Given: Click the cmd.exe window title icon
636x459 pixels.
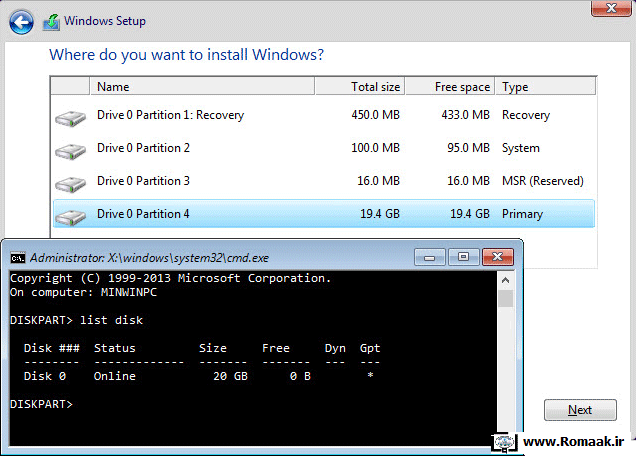Looking at the screenshot, I should (17, 258).
